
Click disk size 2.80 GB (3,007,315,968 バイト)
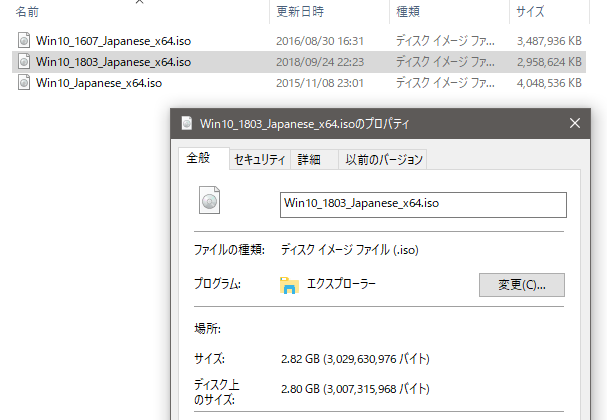pos(355,389)
